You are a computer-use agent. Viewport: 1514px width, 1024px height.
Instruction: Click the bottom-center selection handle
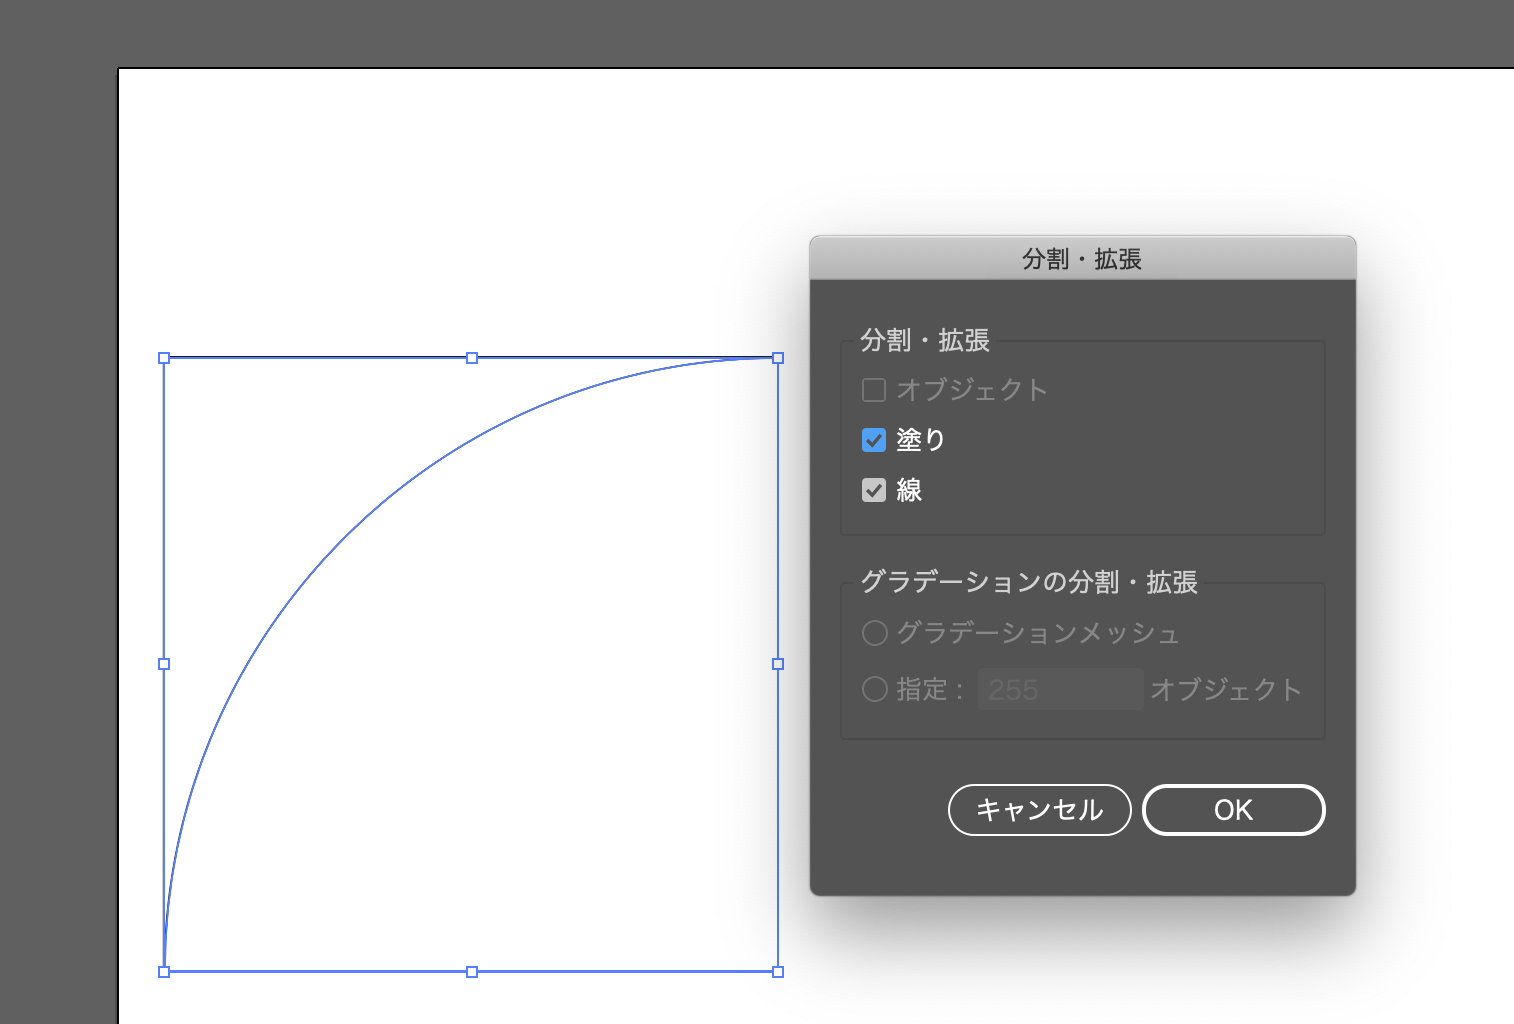pos(471,970)
